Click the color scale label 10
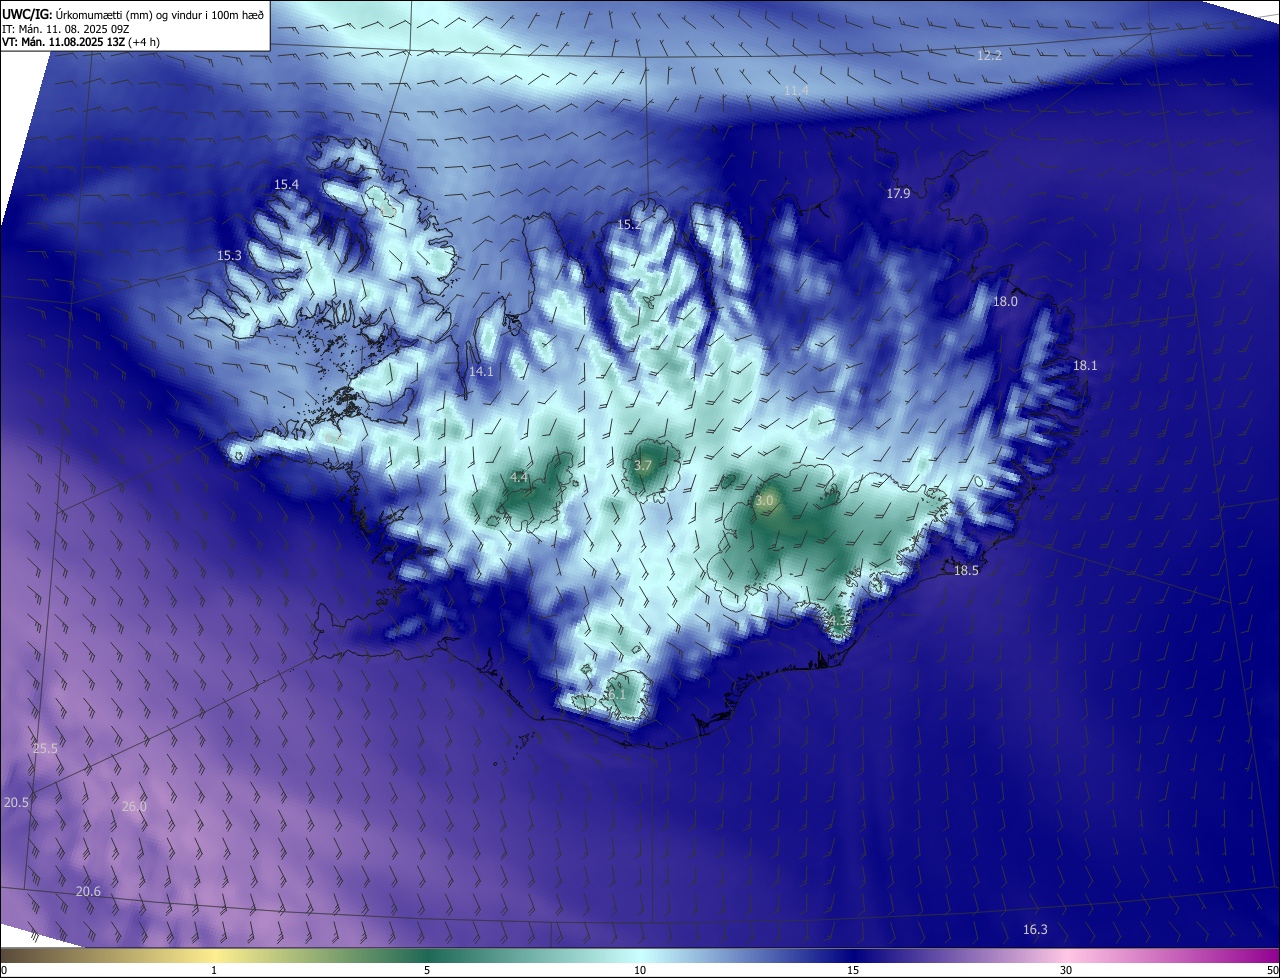The height and width of the screenshot is (978, 1280). [640, 970]
